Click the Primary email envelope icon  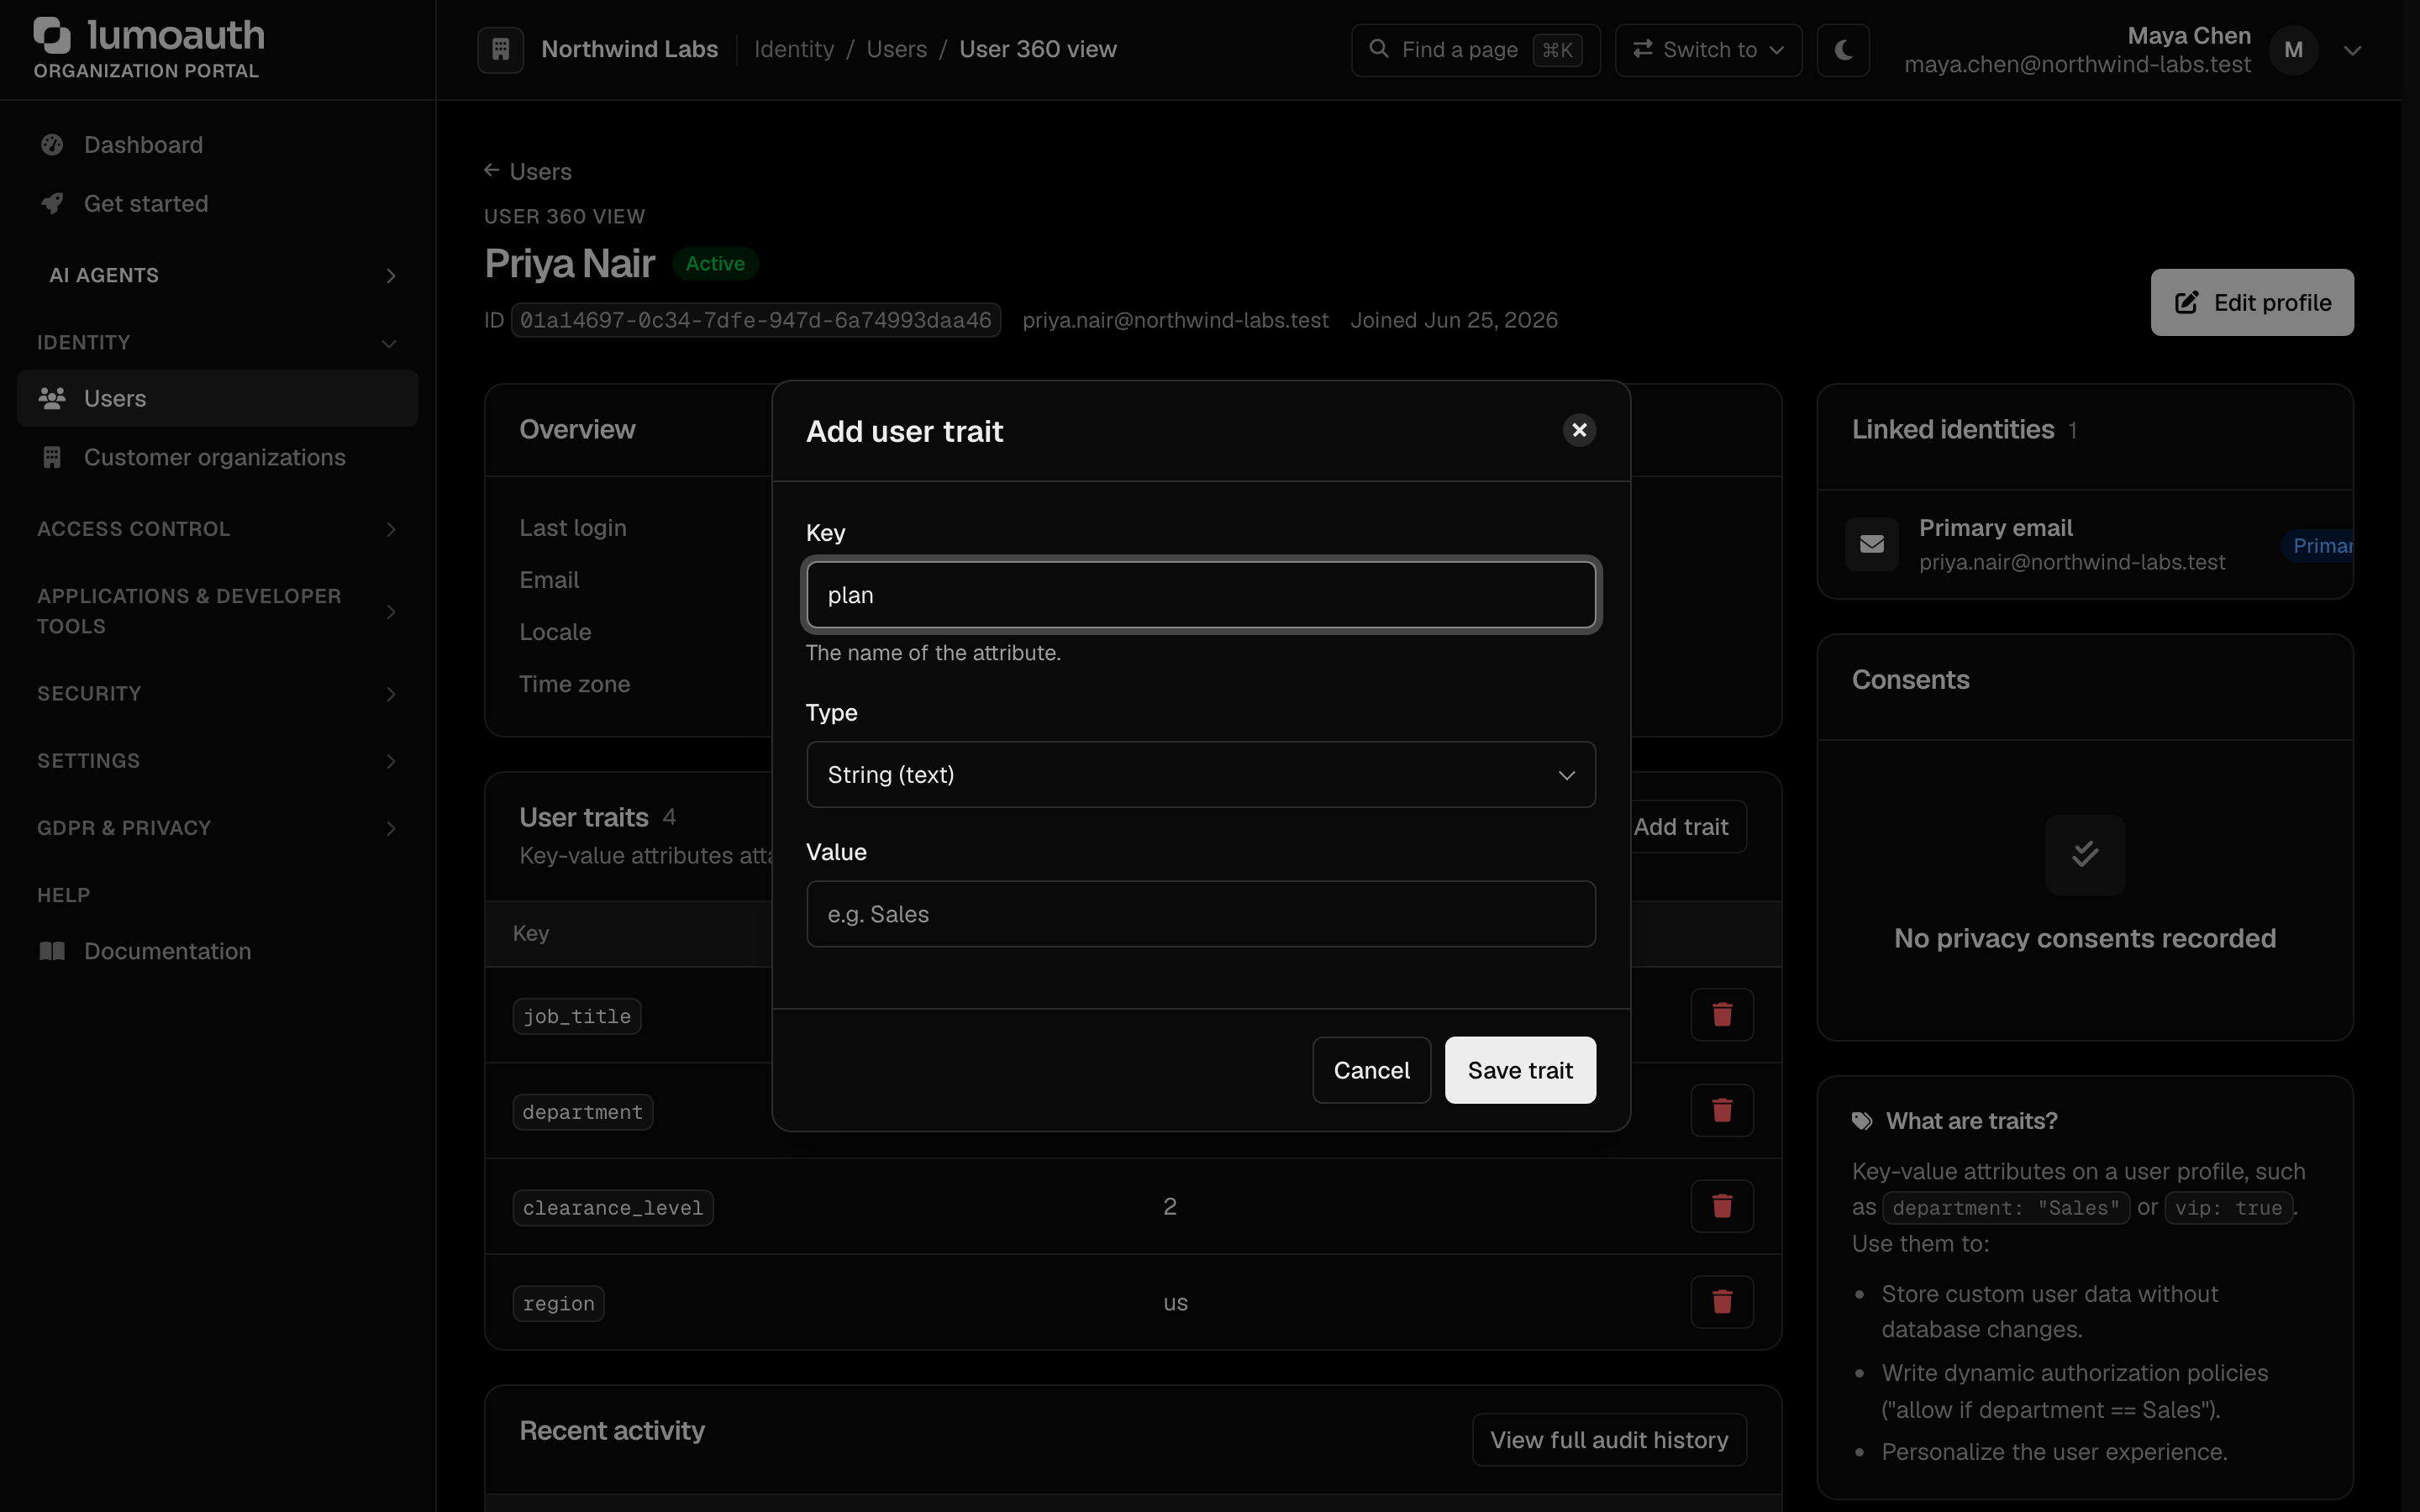1872,544
